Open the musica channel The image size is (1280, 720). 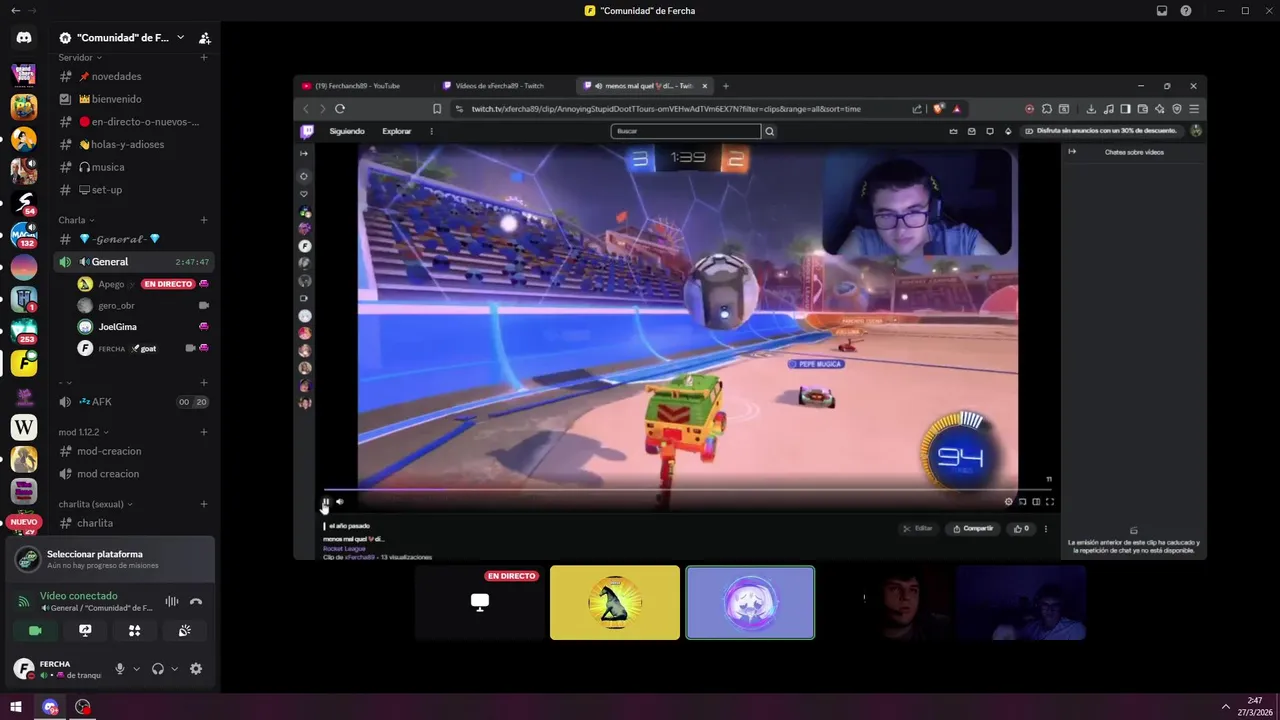(134, 167)
